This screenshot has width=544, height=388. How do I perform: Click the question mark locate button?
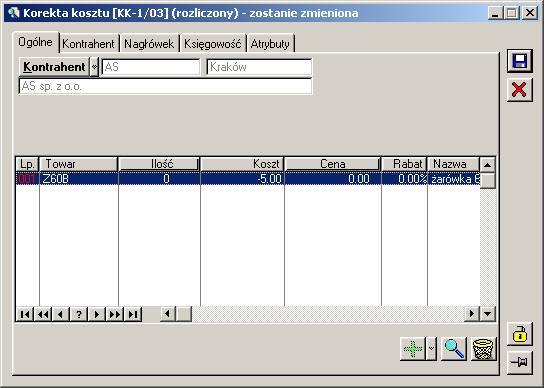(x=79, y=314)
